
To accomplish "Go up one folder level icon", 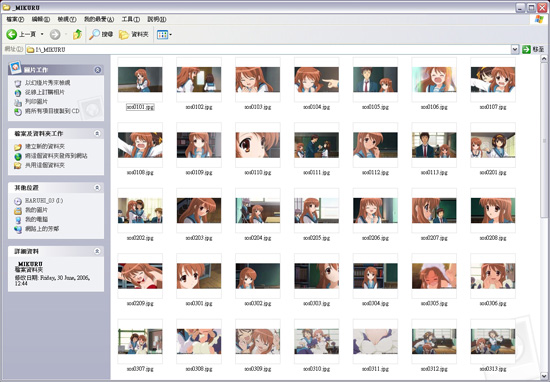I will coord(77,34).
